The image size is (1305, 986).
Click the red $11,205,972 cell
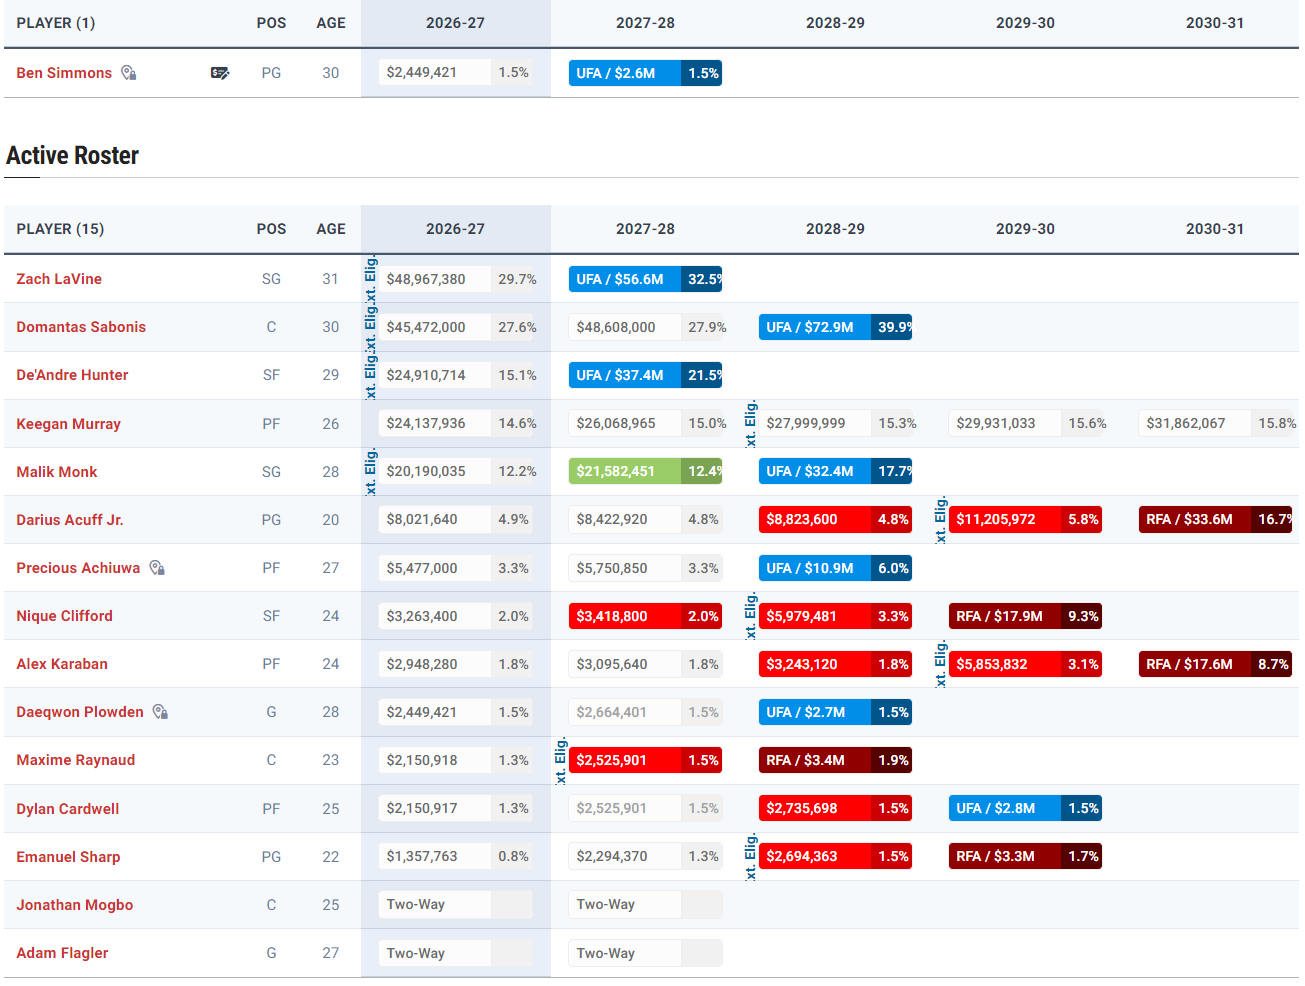point(1025,520)
